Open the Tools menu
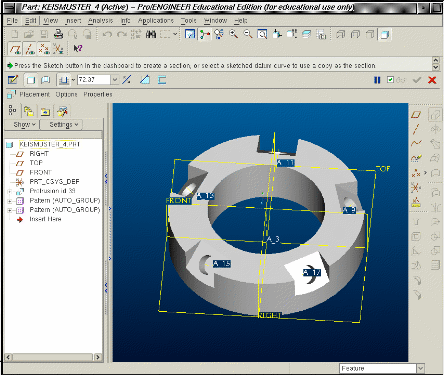The width and height of the screenshot is (444, 375). click(189, 21)
